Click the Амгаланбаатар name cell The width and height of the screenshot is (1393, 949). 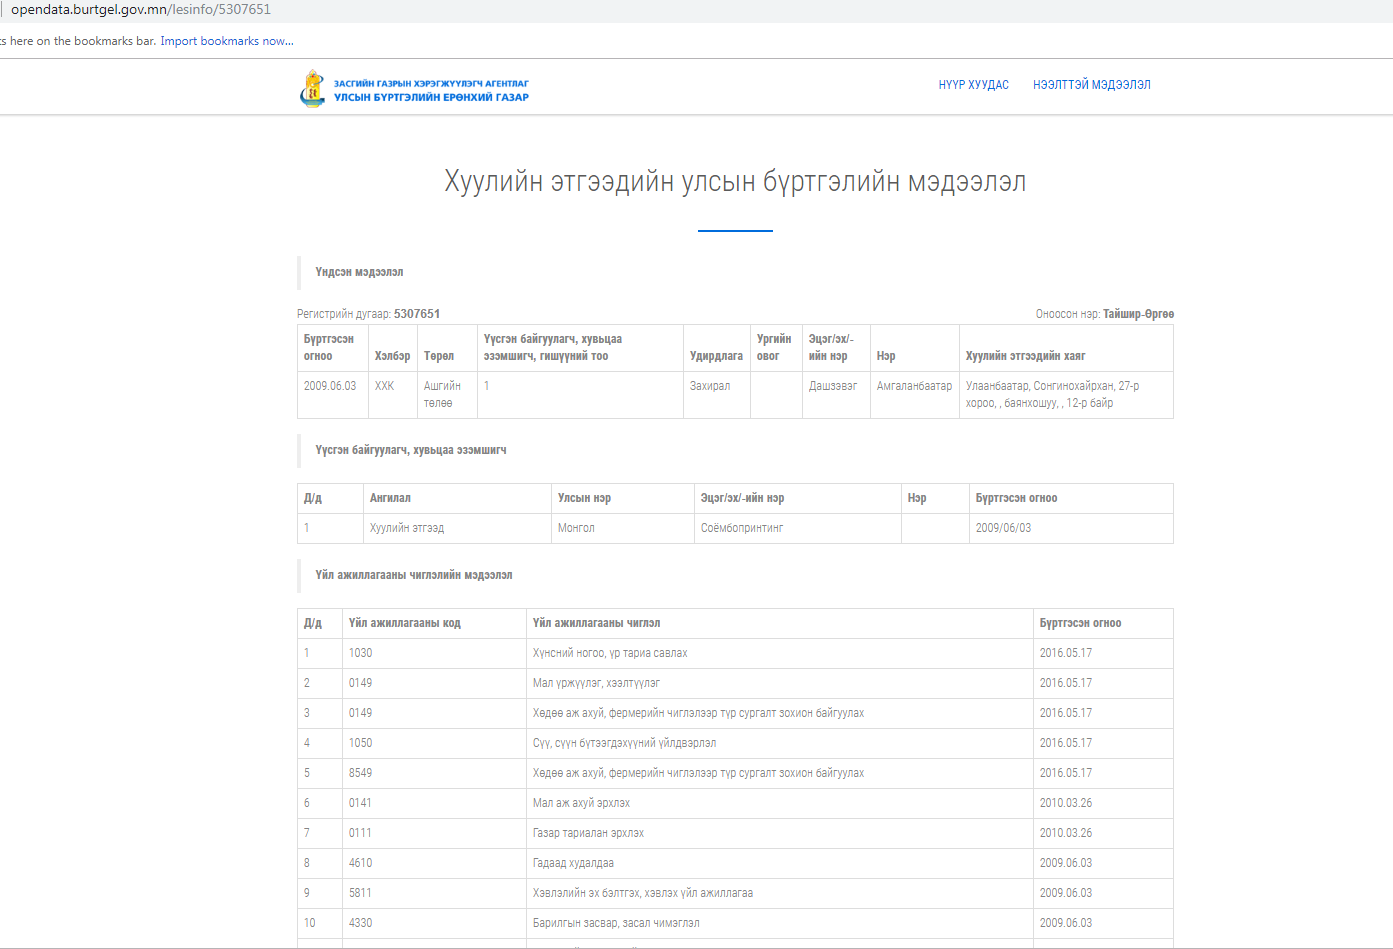click(x=914, y=386)
